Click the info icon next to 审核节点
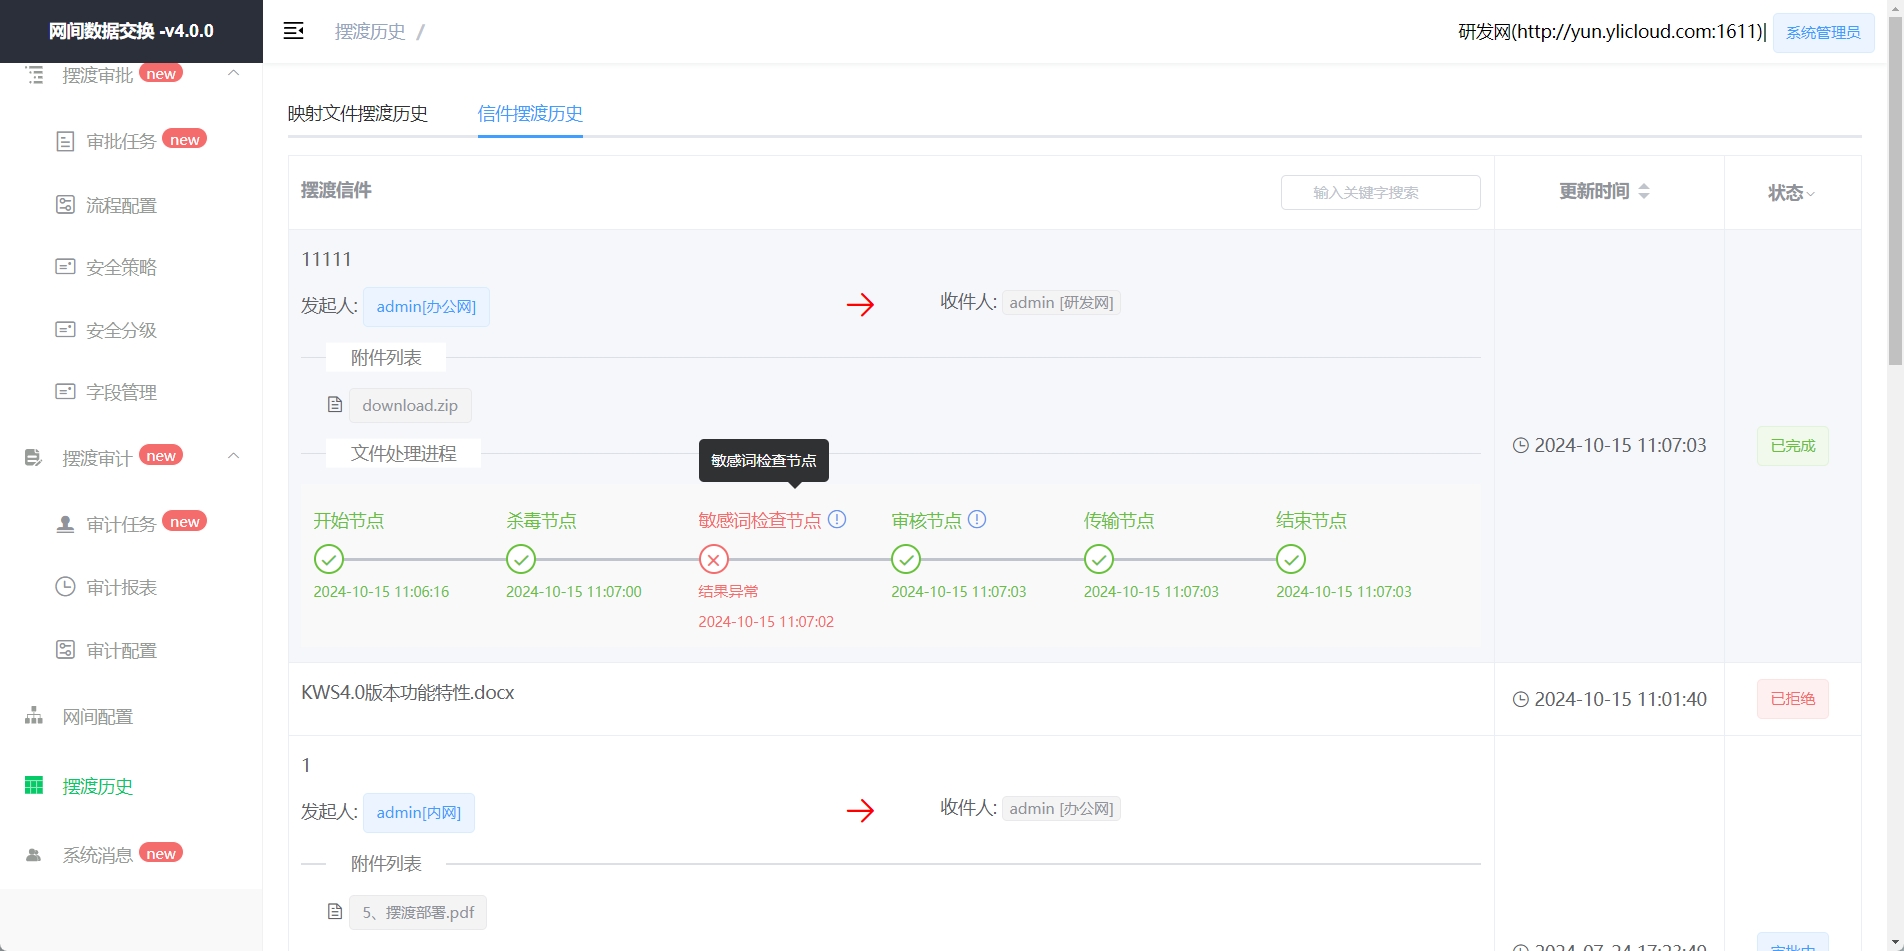Viewport: 1904px width, 951px height. pos(977,519)
